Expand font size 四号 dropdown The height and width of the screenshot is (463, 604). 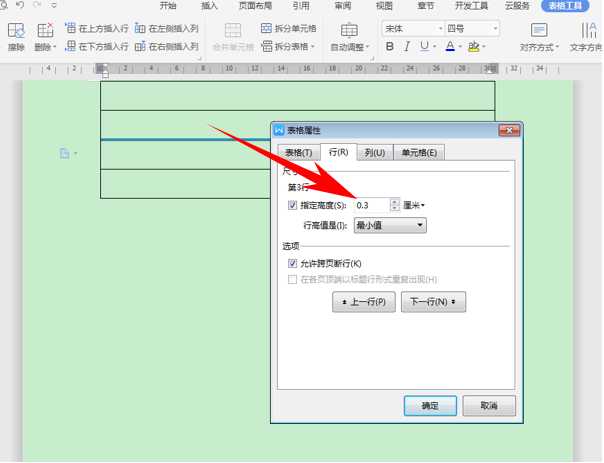495,29
